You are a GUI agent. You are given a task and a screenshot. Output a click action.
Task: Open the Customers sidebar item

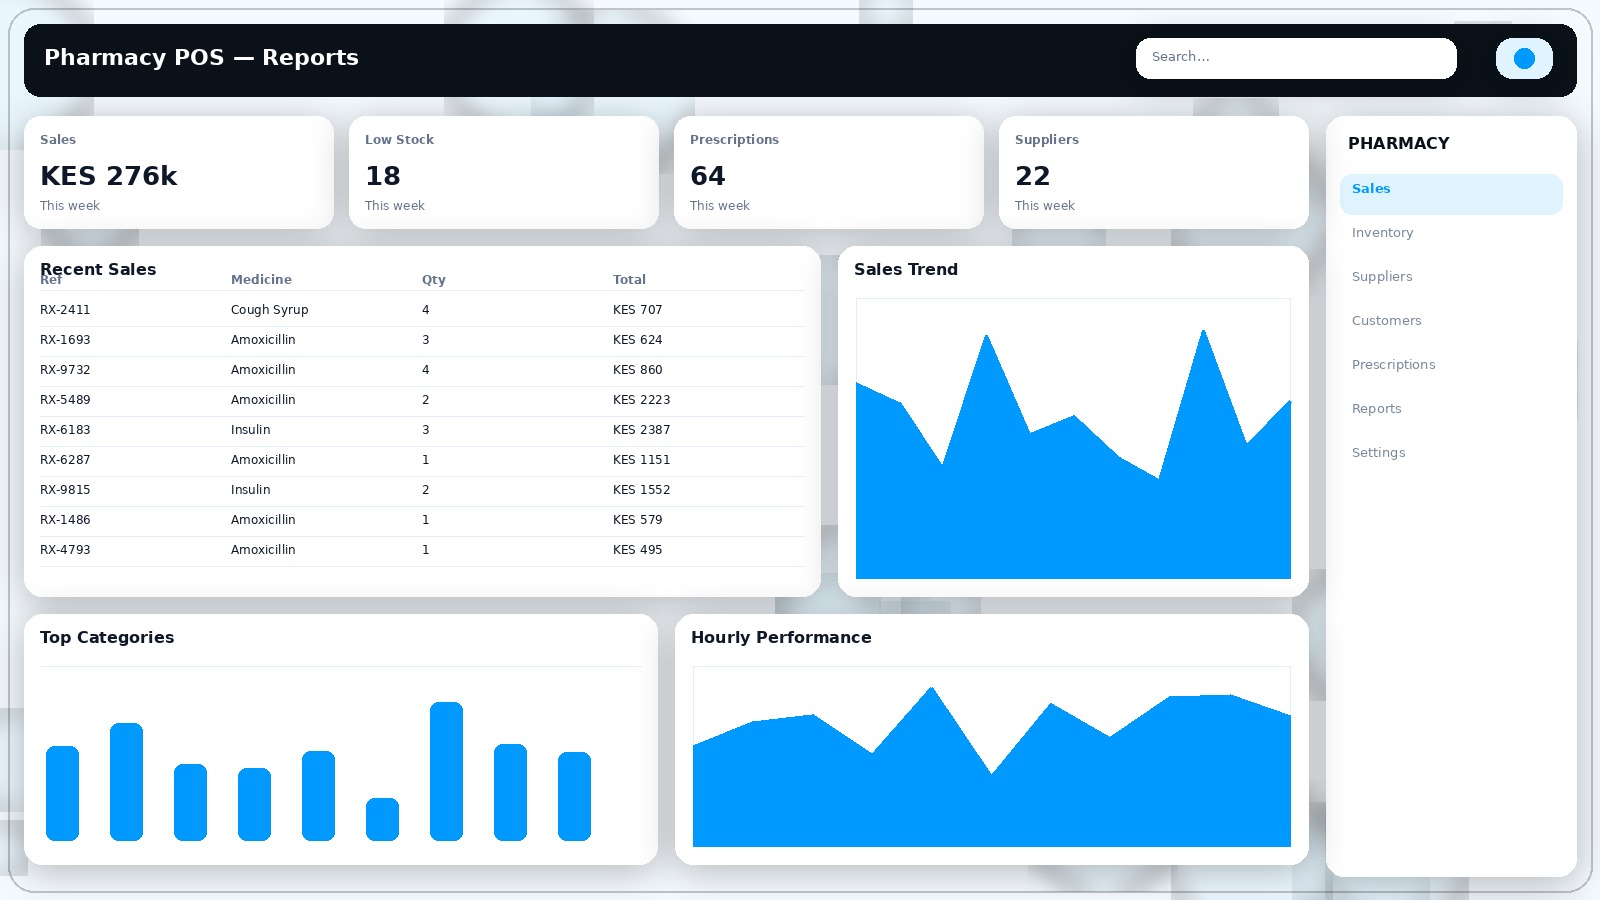[x=1386, y=321]
